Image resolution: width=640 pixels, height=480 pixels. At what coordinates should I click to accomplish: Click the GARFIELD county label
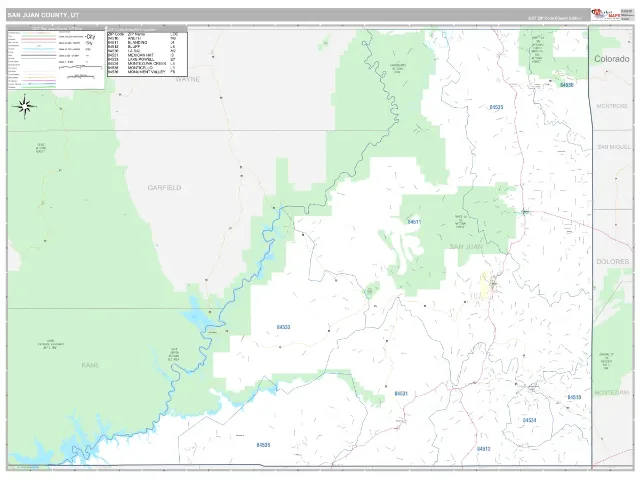(164, 187)
